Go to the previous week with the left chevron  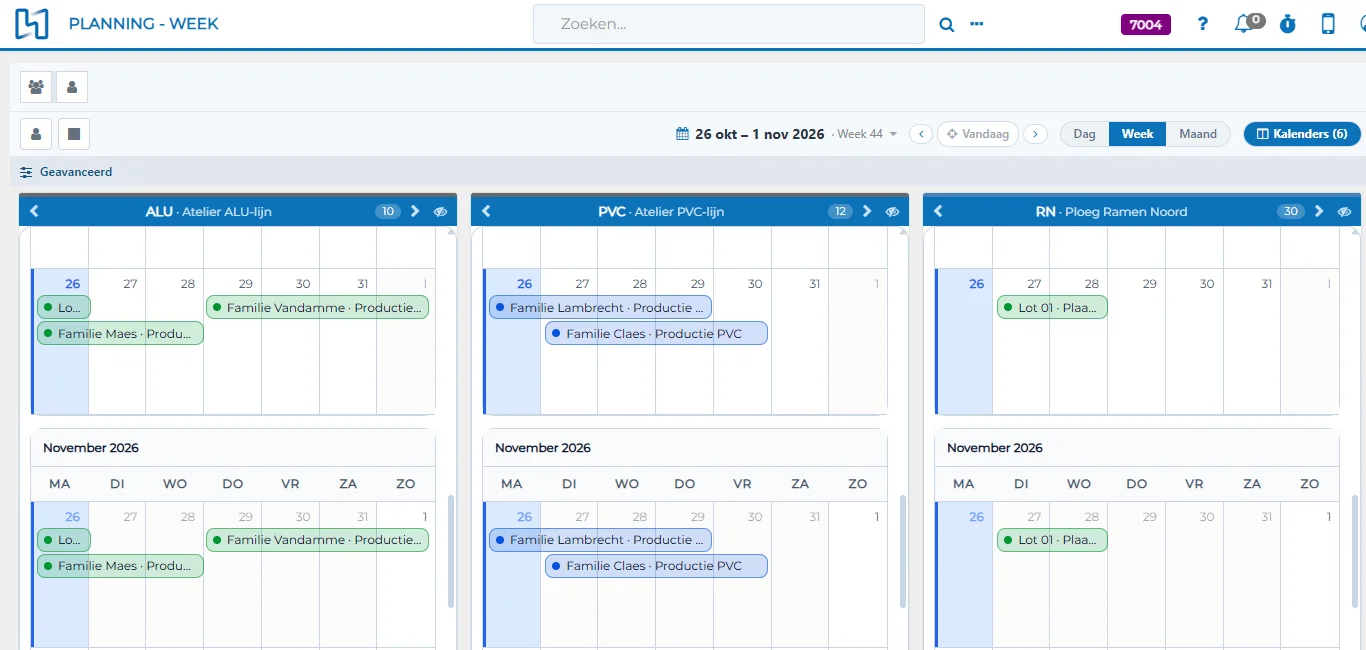click(x=921, y=134)
